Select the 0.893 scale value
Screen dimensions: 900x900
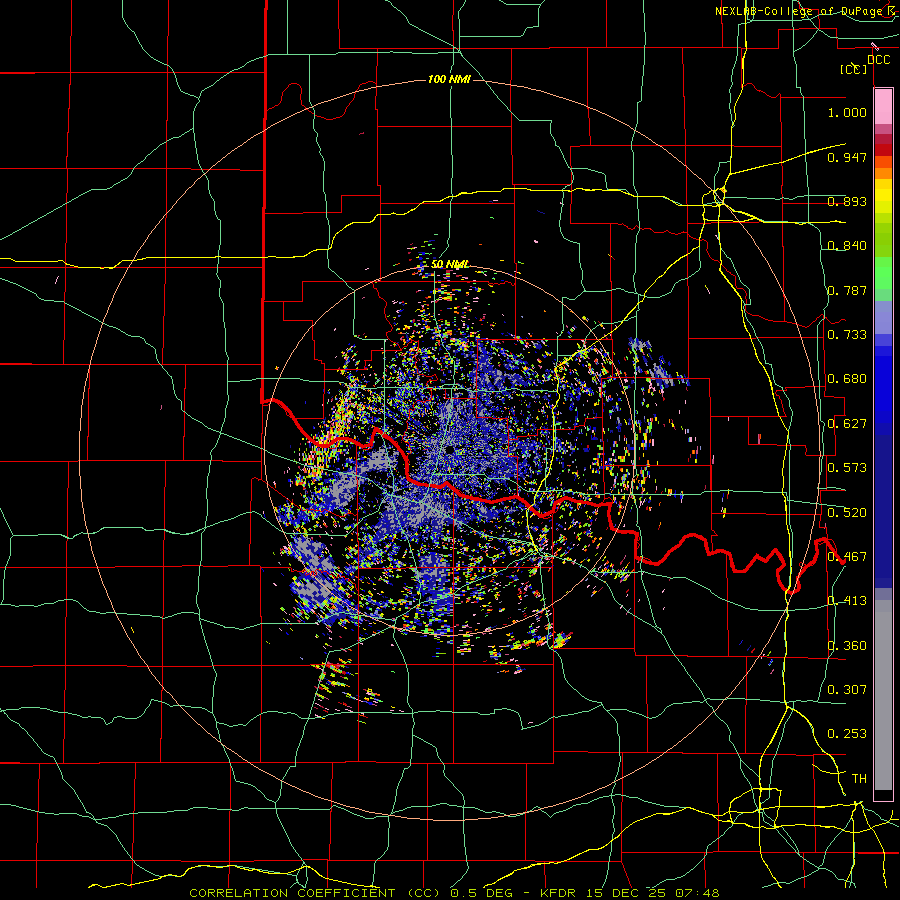847,201
